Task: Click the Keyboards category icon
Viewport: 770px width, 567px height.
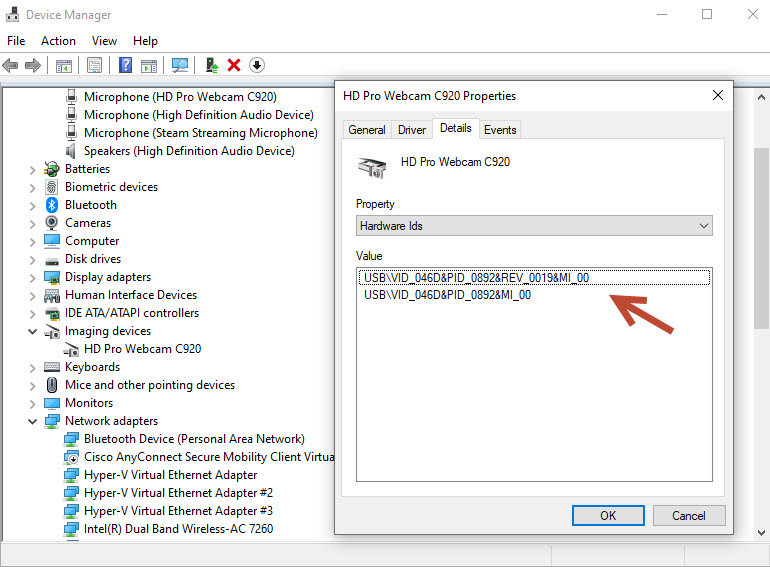Action: [52, 367]
